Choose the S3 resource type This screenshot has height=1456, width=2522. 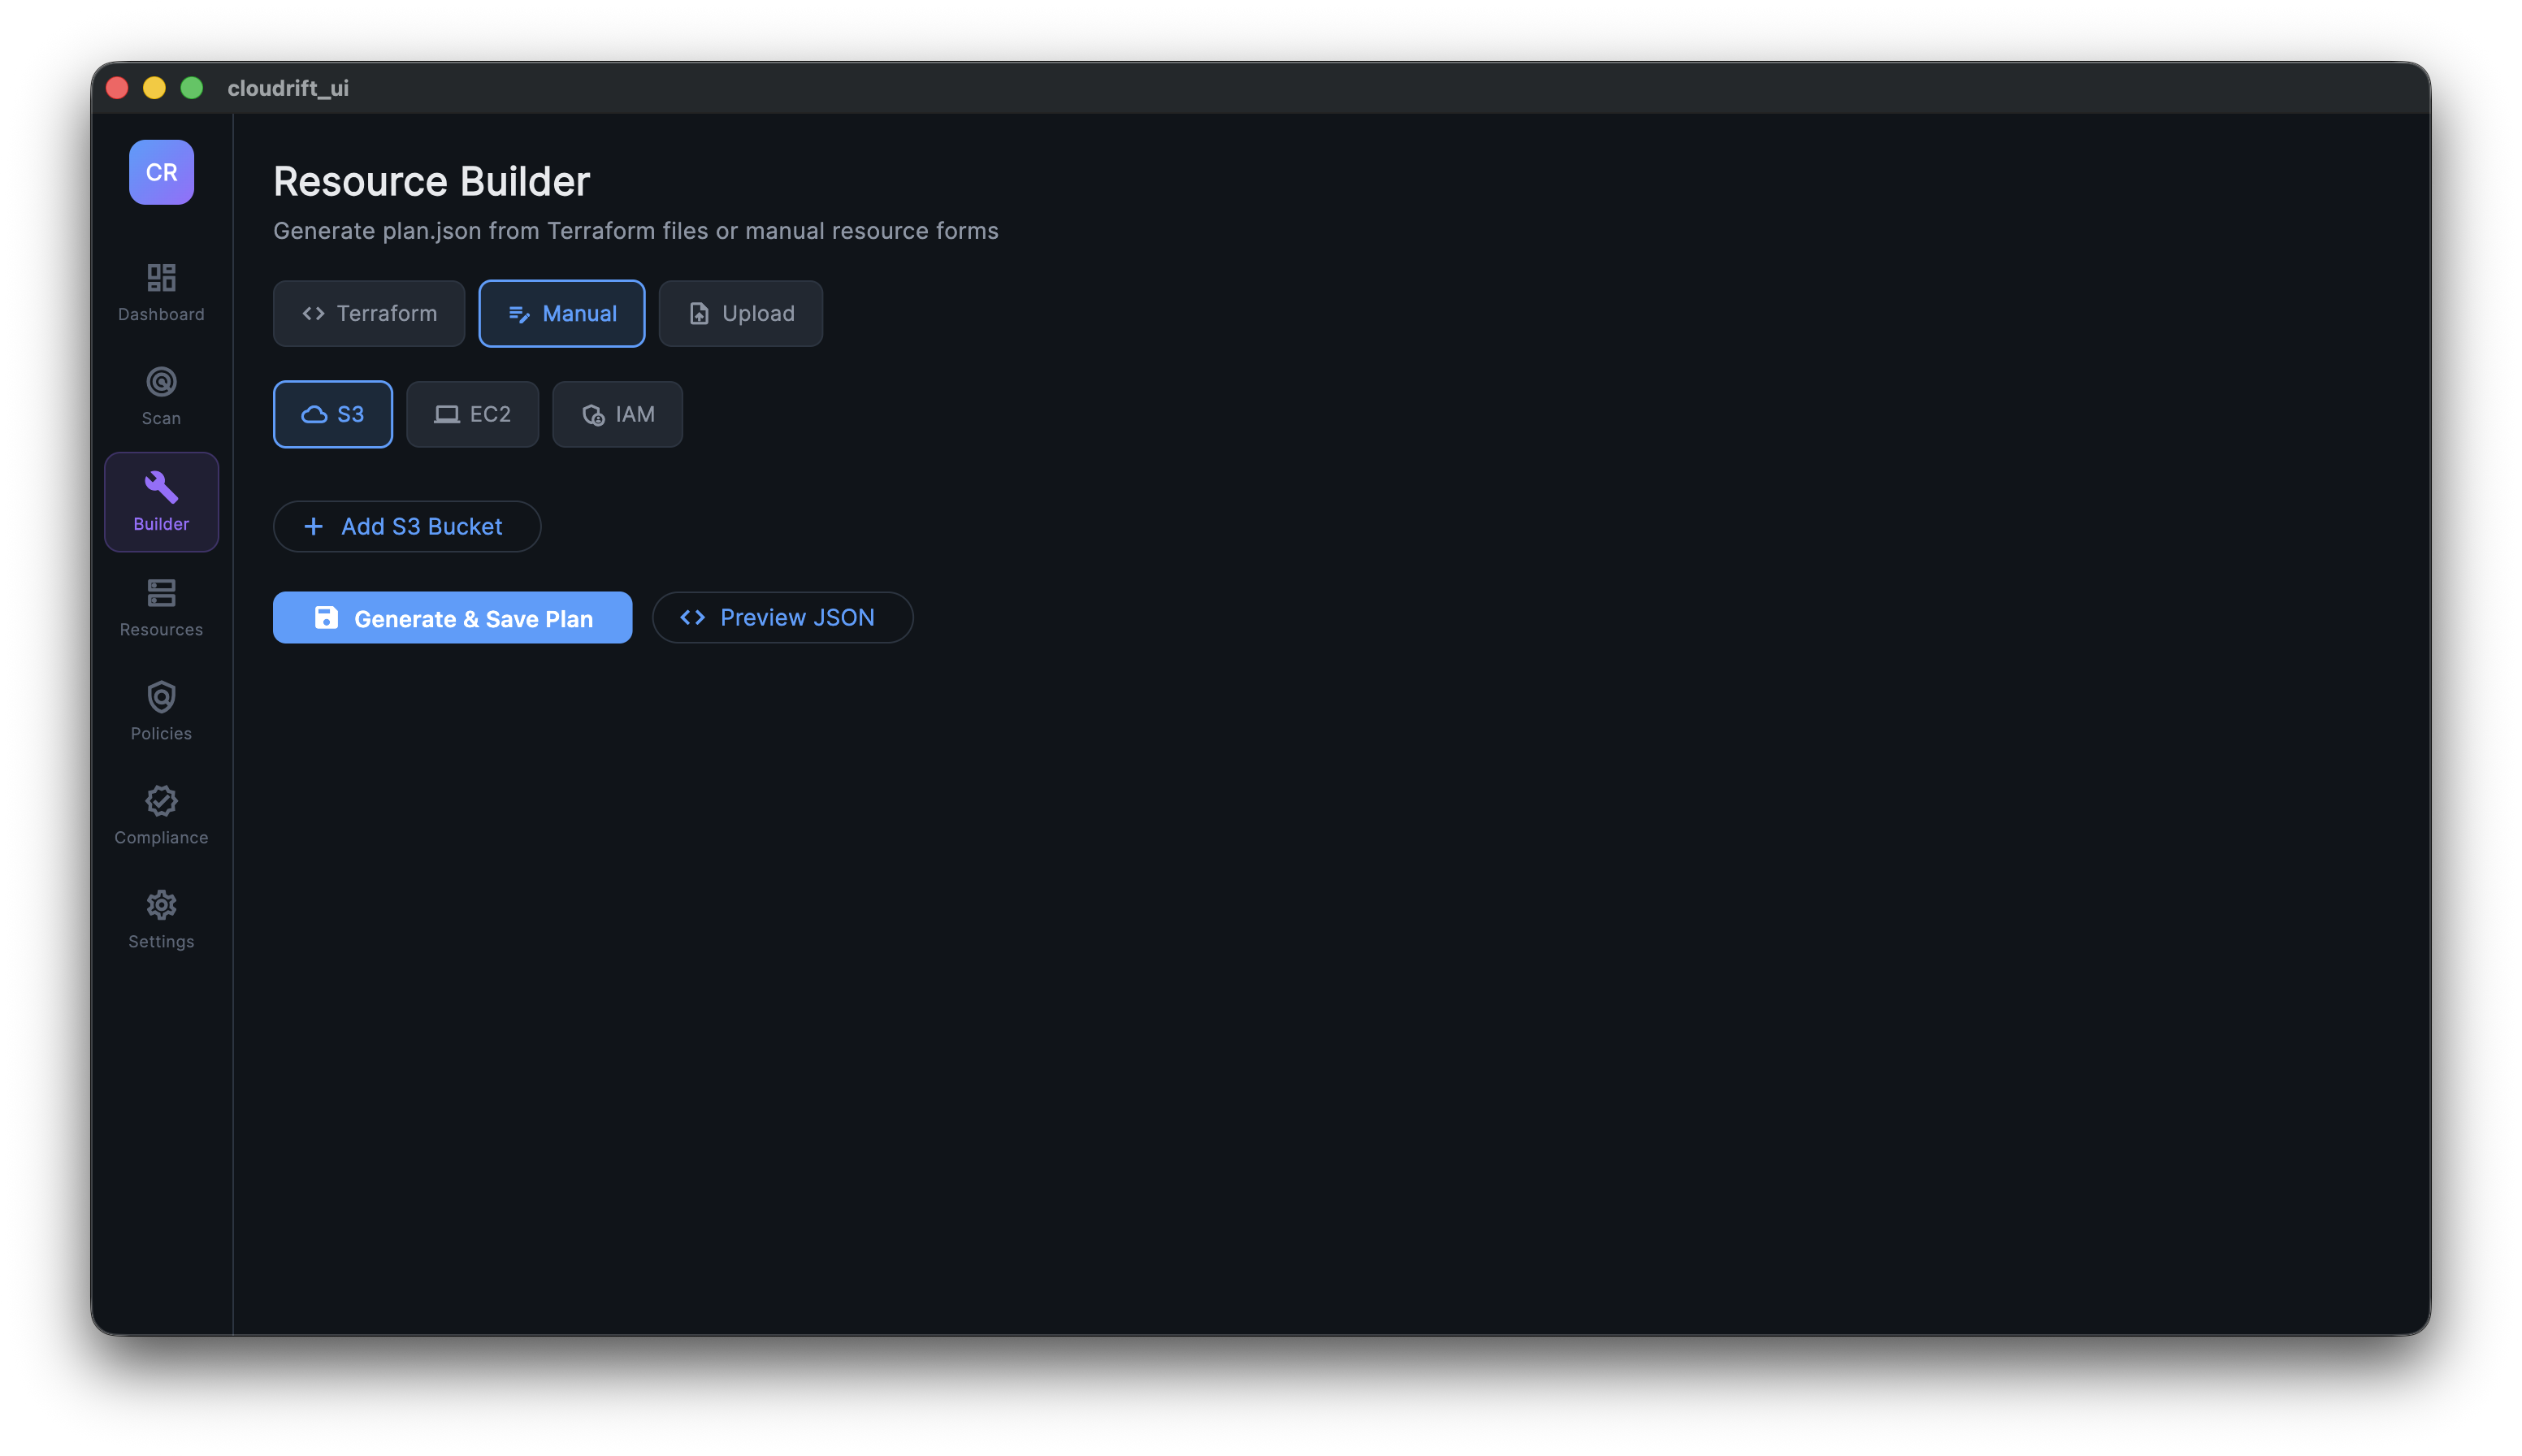click(x=332, y=414)
